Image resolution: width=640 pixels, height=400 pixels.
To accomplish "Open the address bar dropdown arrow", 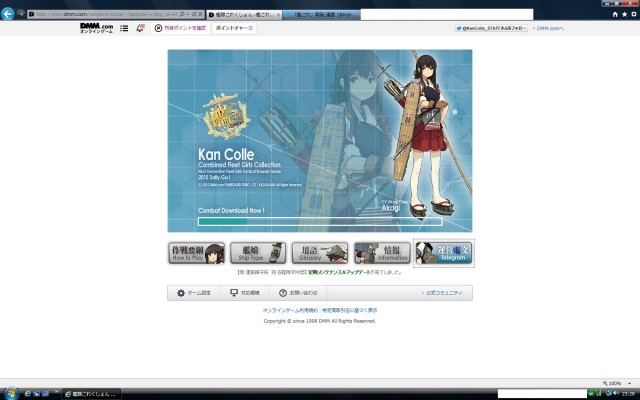I will click(x=188, y=14).
